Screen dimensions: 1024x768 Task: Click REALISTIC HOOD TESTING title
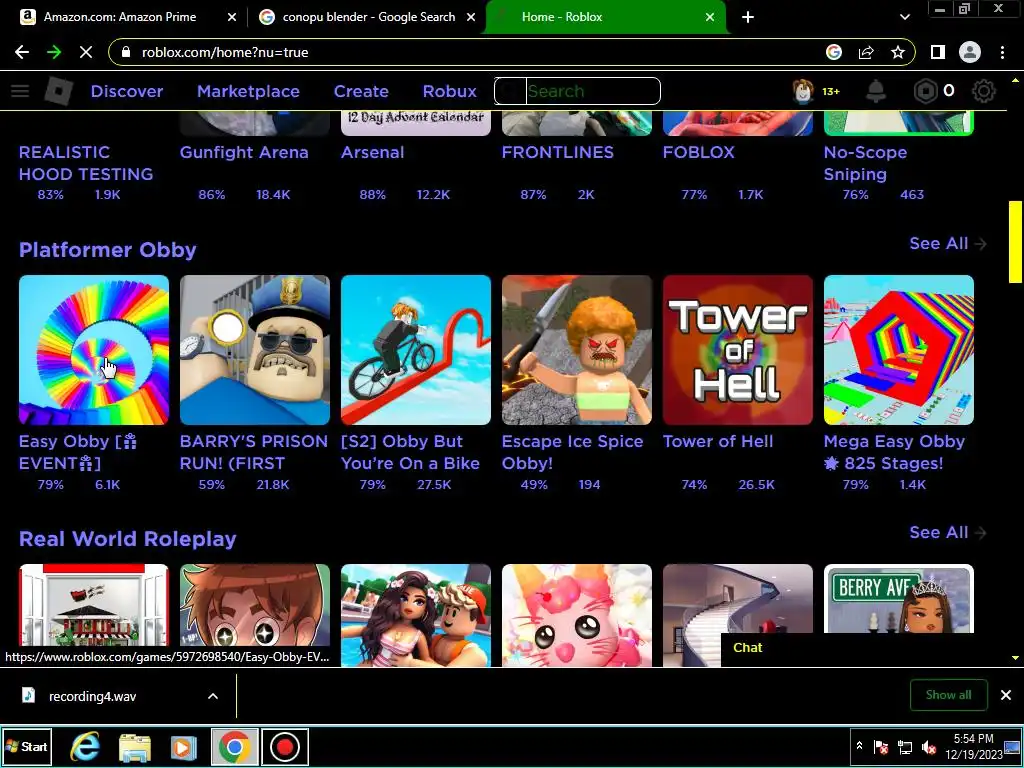pos(86,163)
